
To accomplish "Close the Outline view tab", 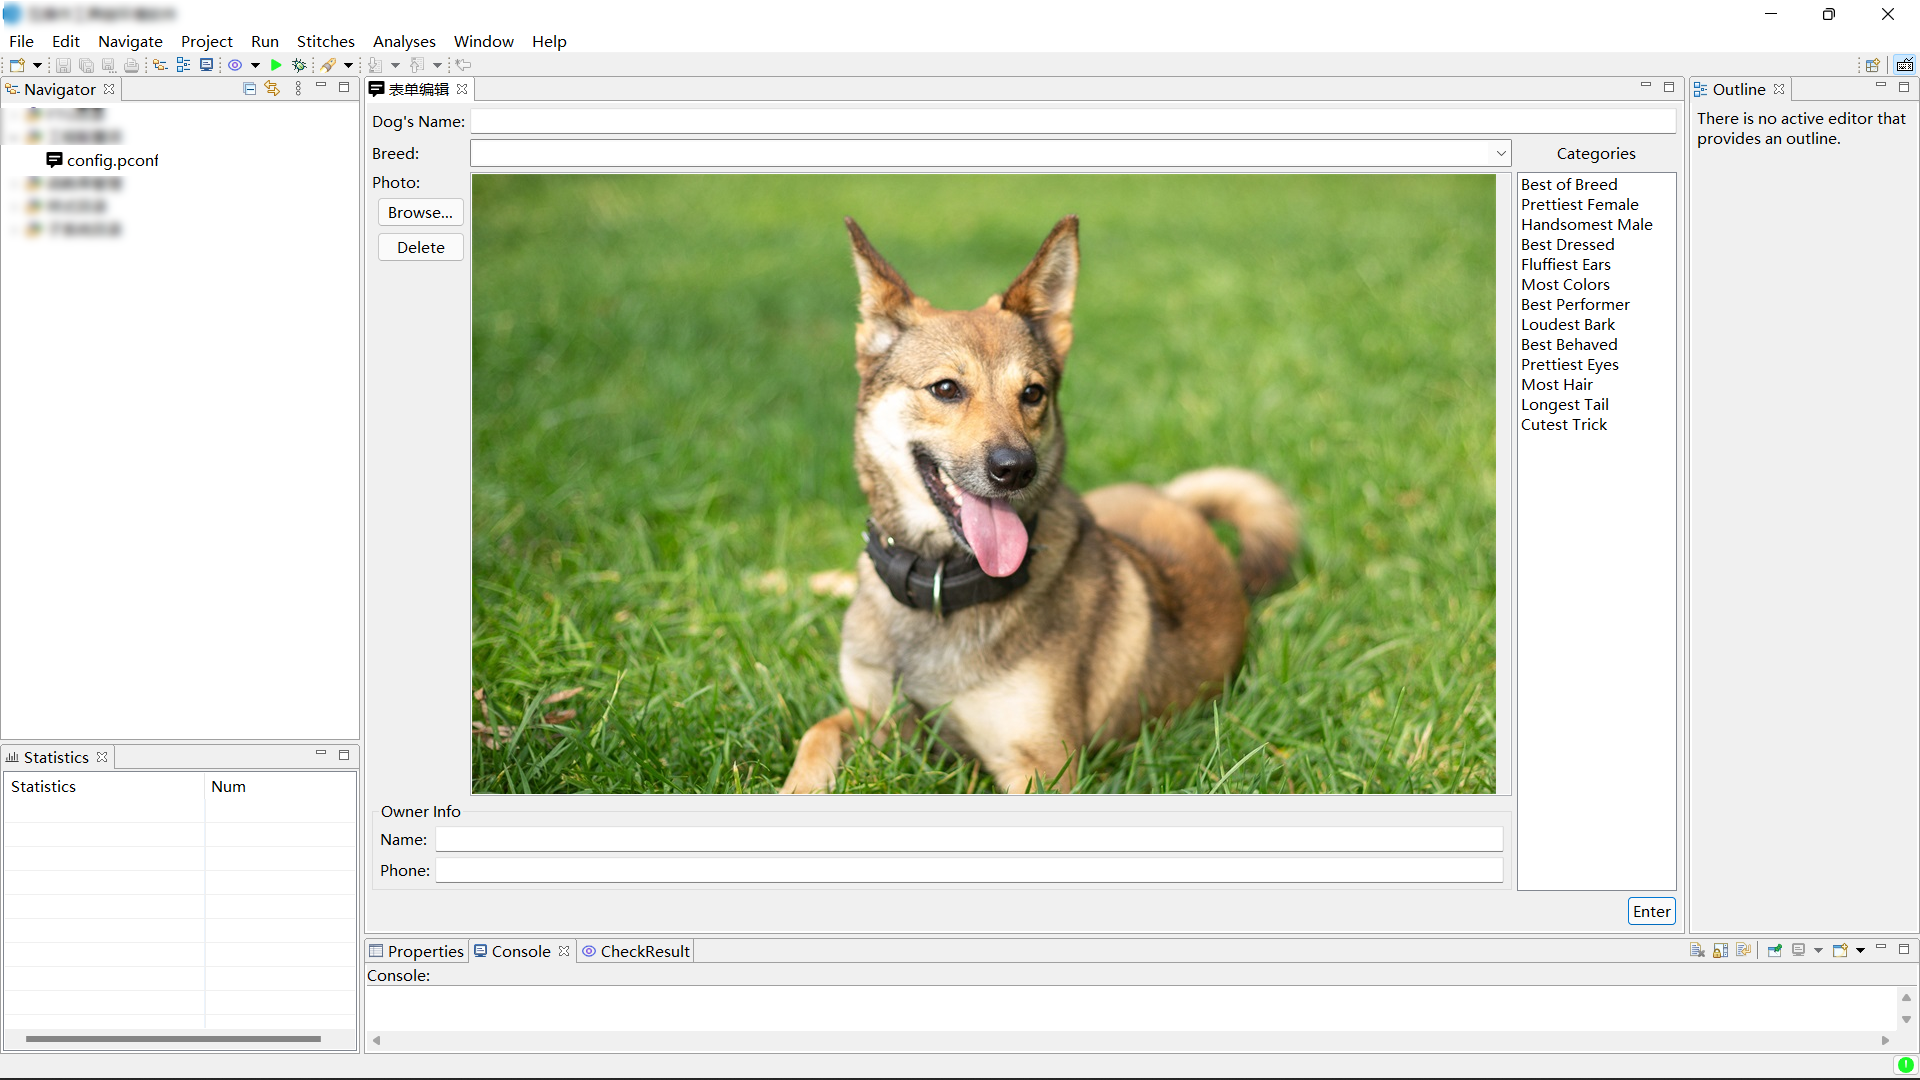I will pos(1779,89).
